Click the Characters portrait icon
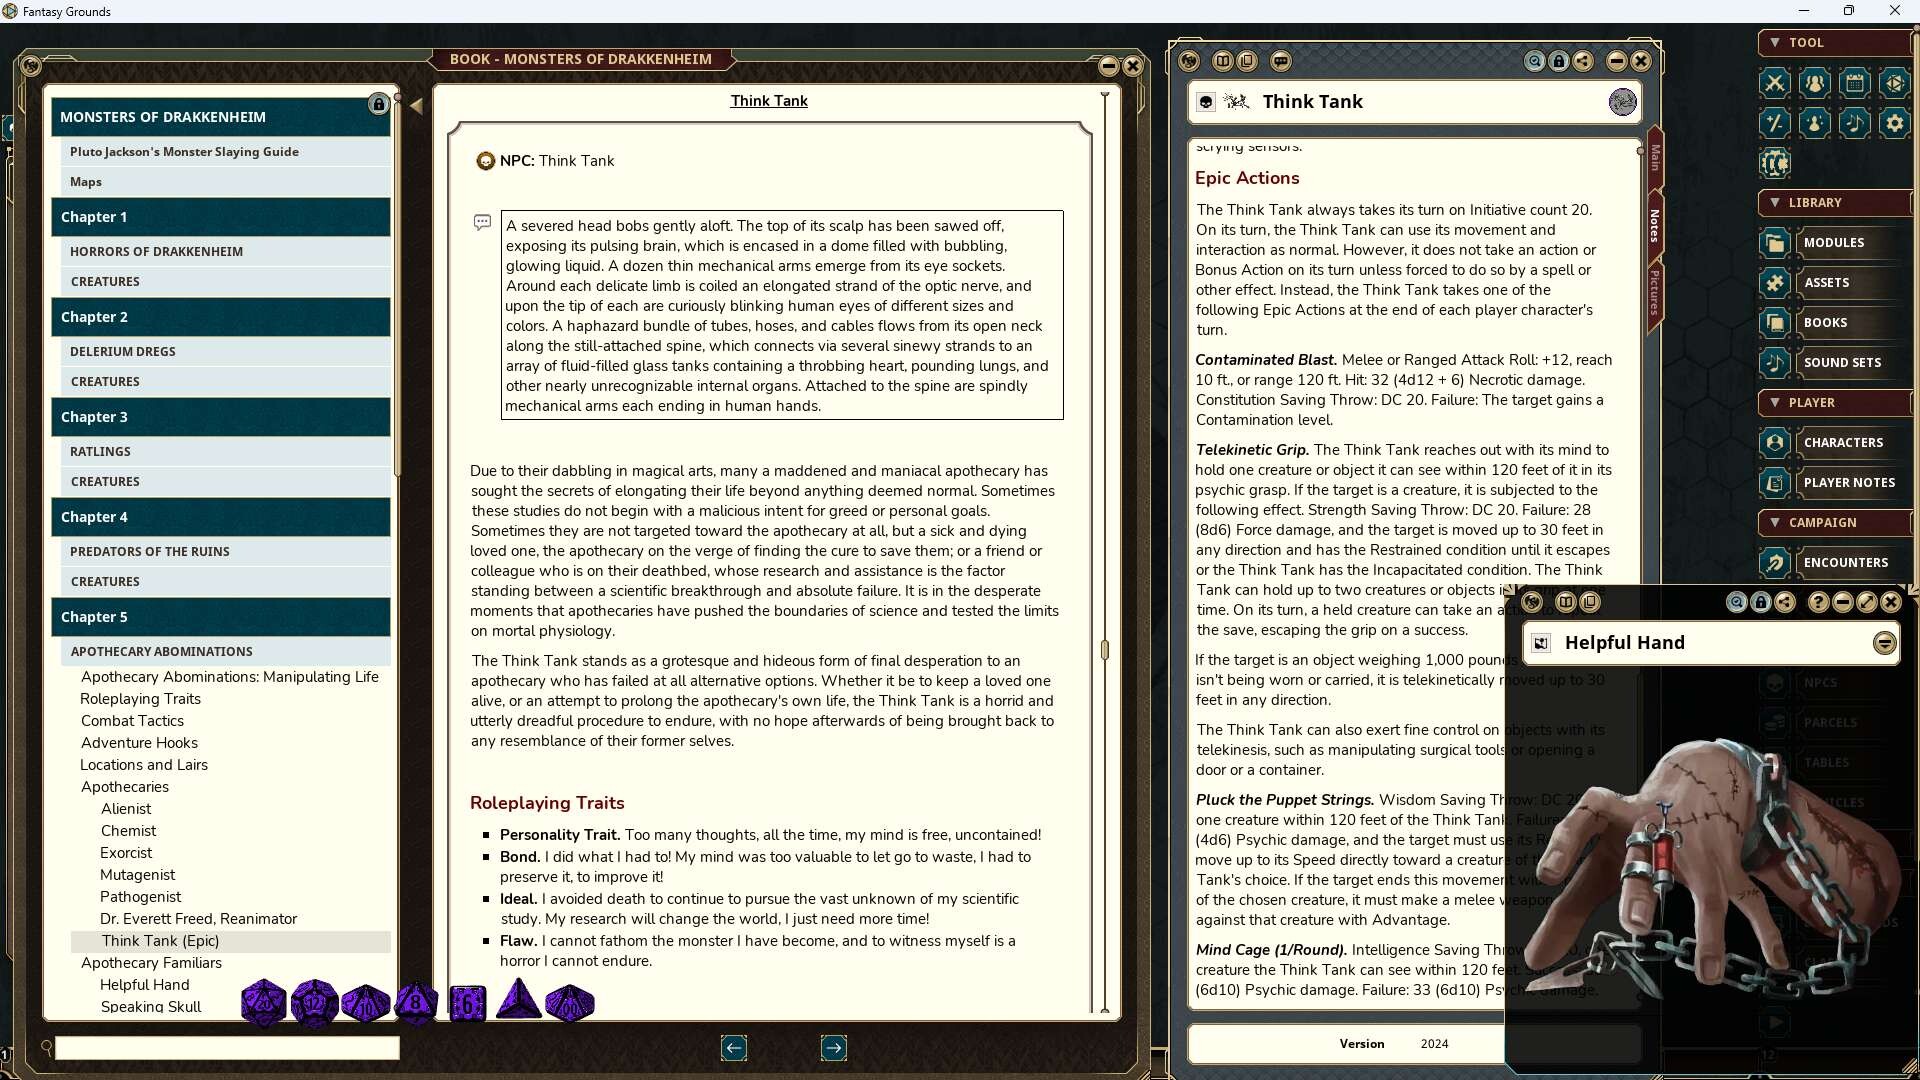1920x1080 pixels. 1774,443
